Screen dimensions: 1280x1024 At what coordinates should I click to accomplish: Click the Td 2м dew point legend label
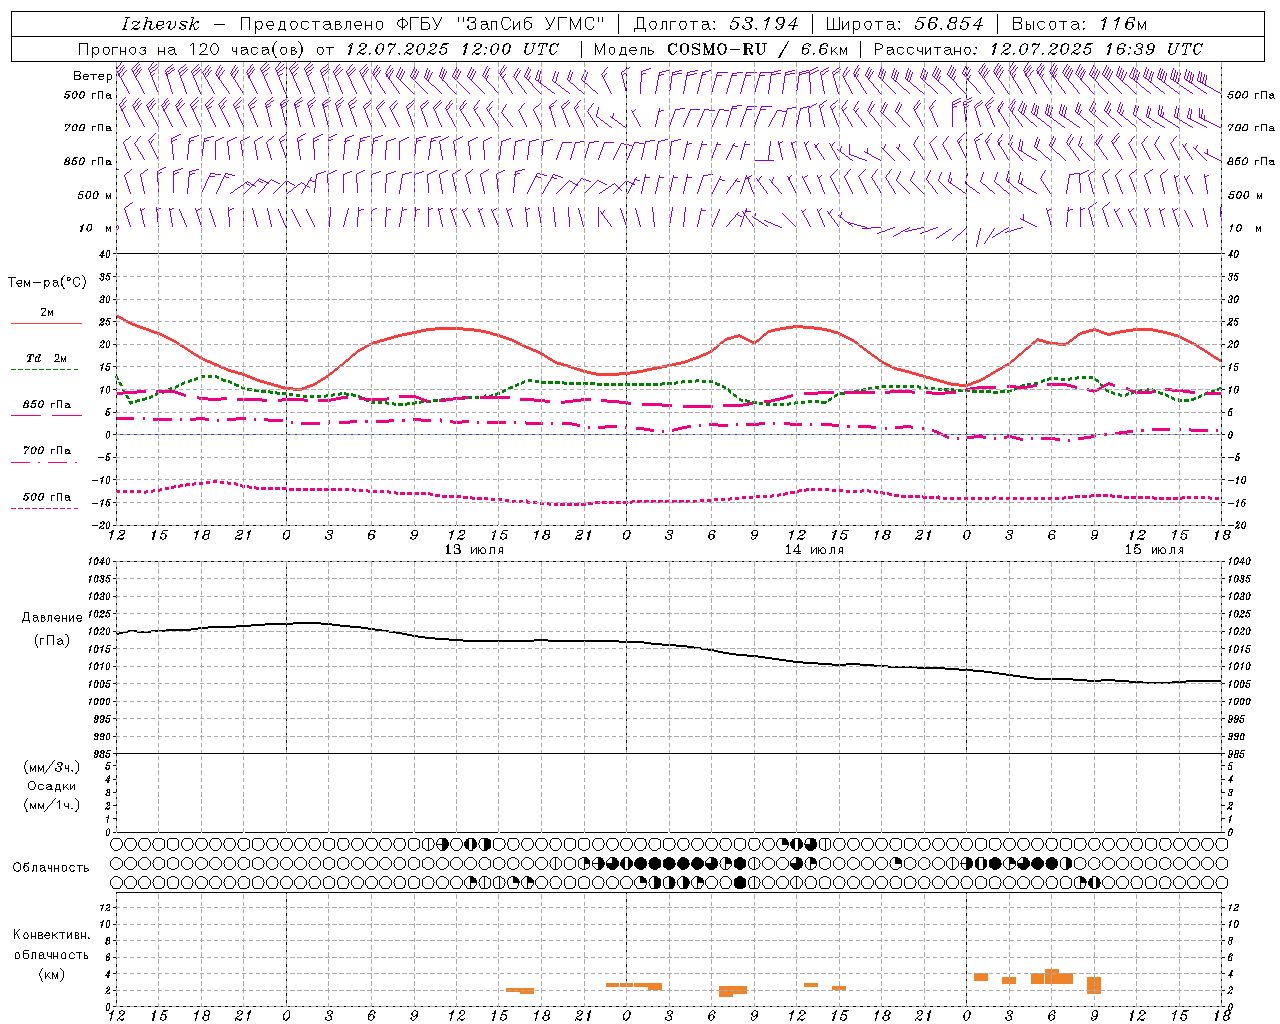click(47, 358)
